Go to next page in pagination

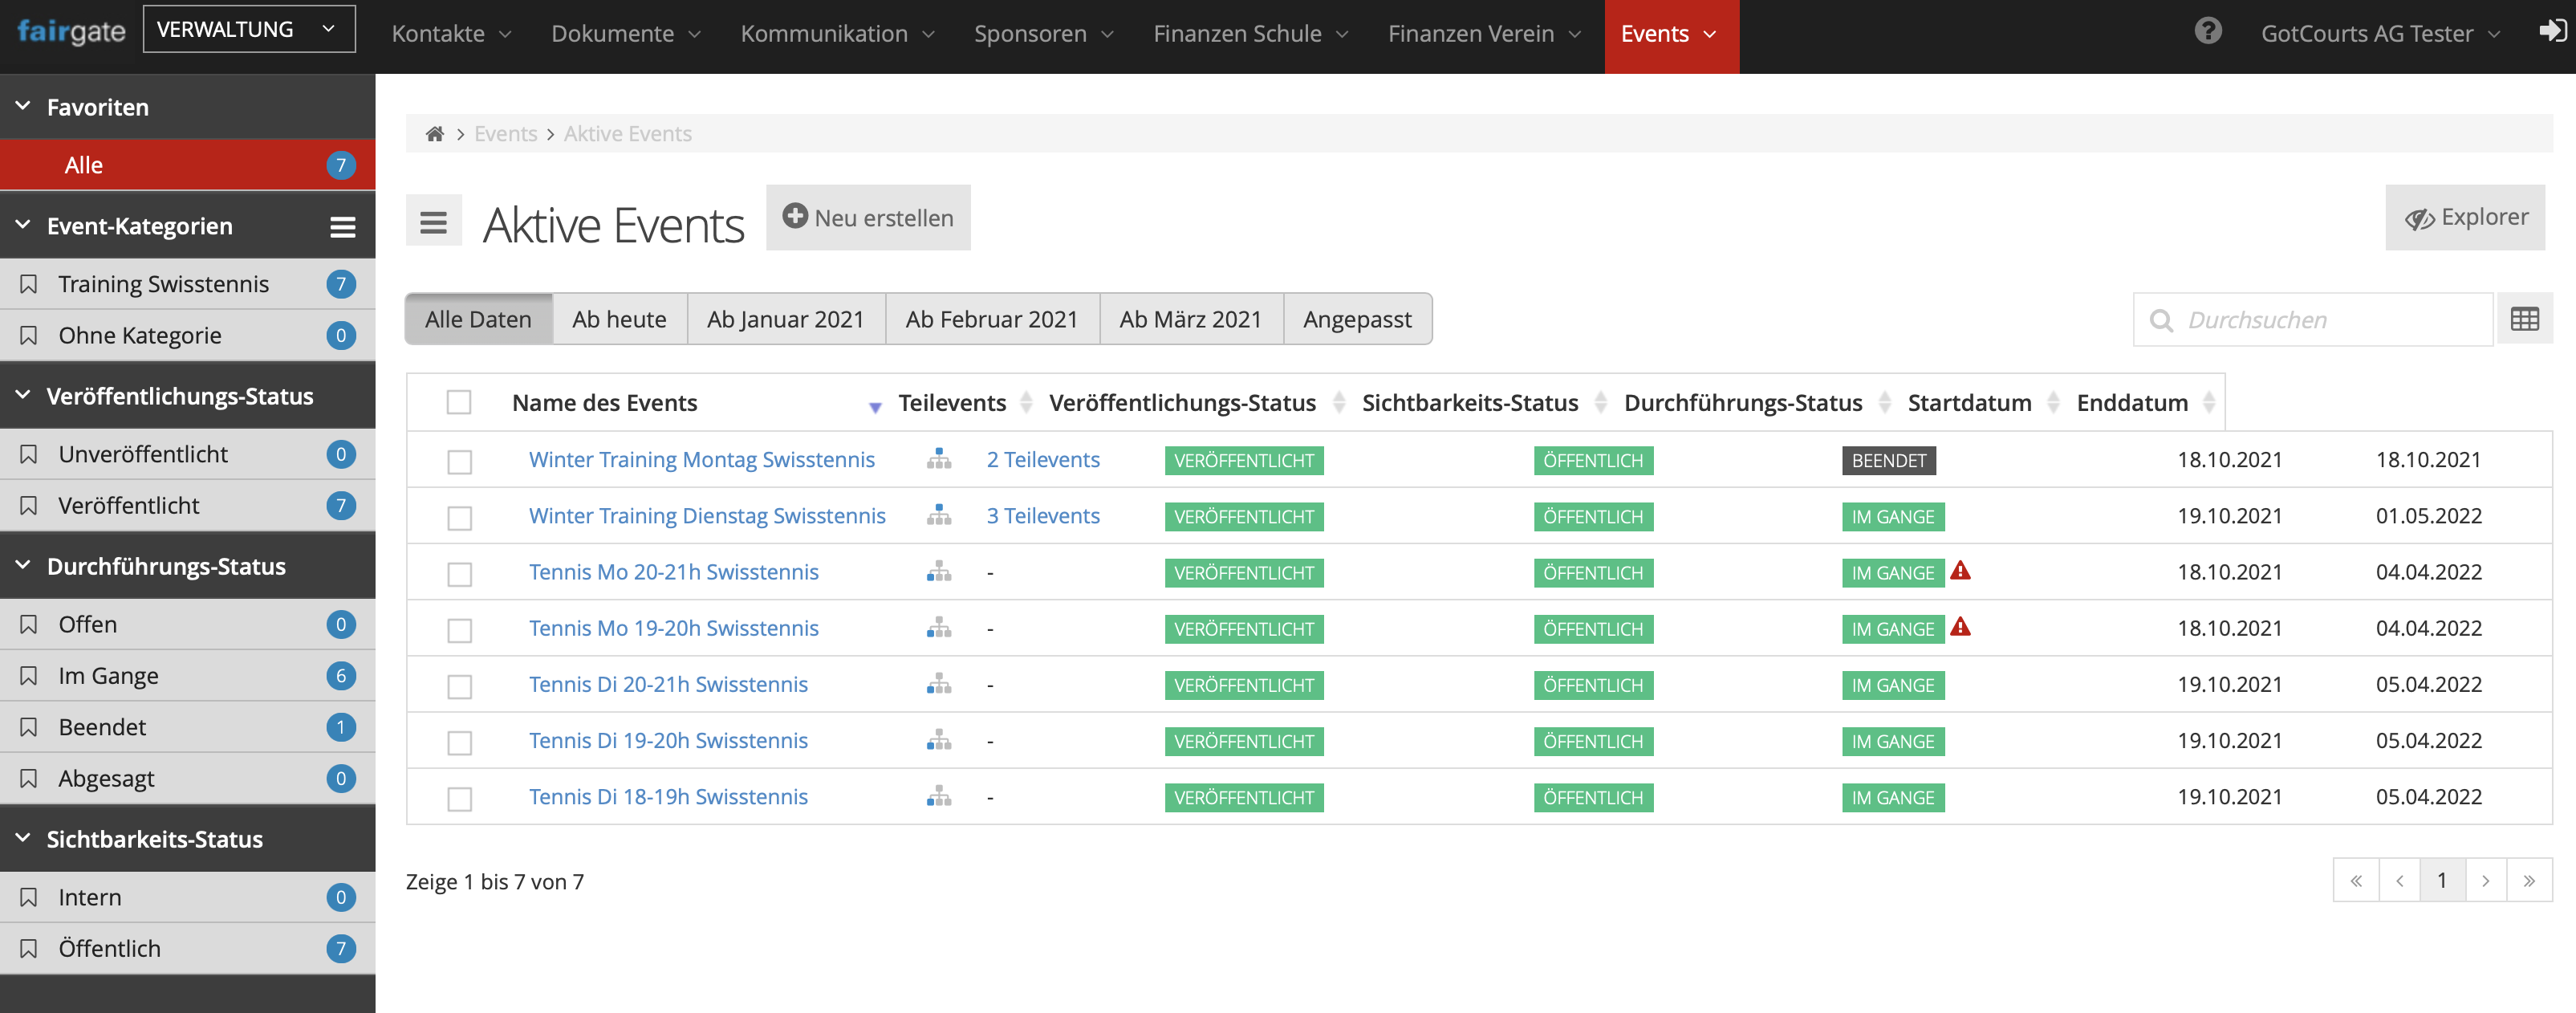coord(2485,880)
